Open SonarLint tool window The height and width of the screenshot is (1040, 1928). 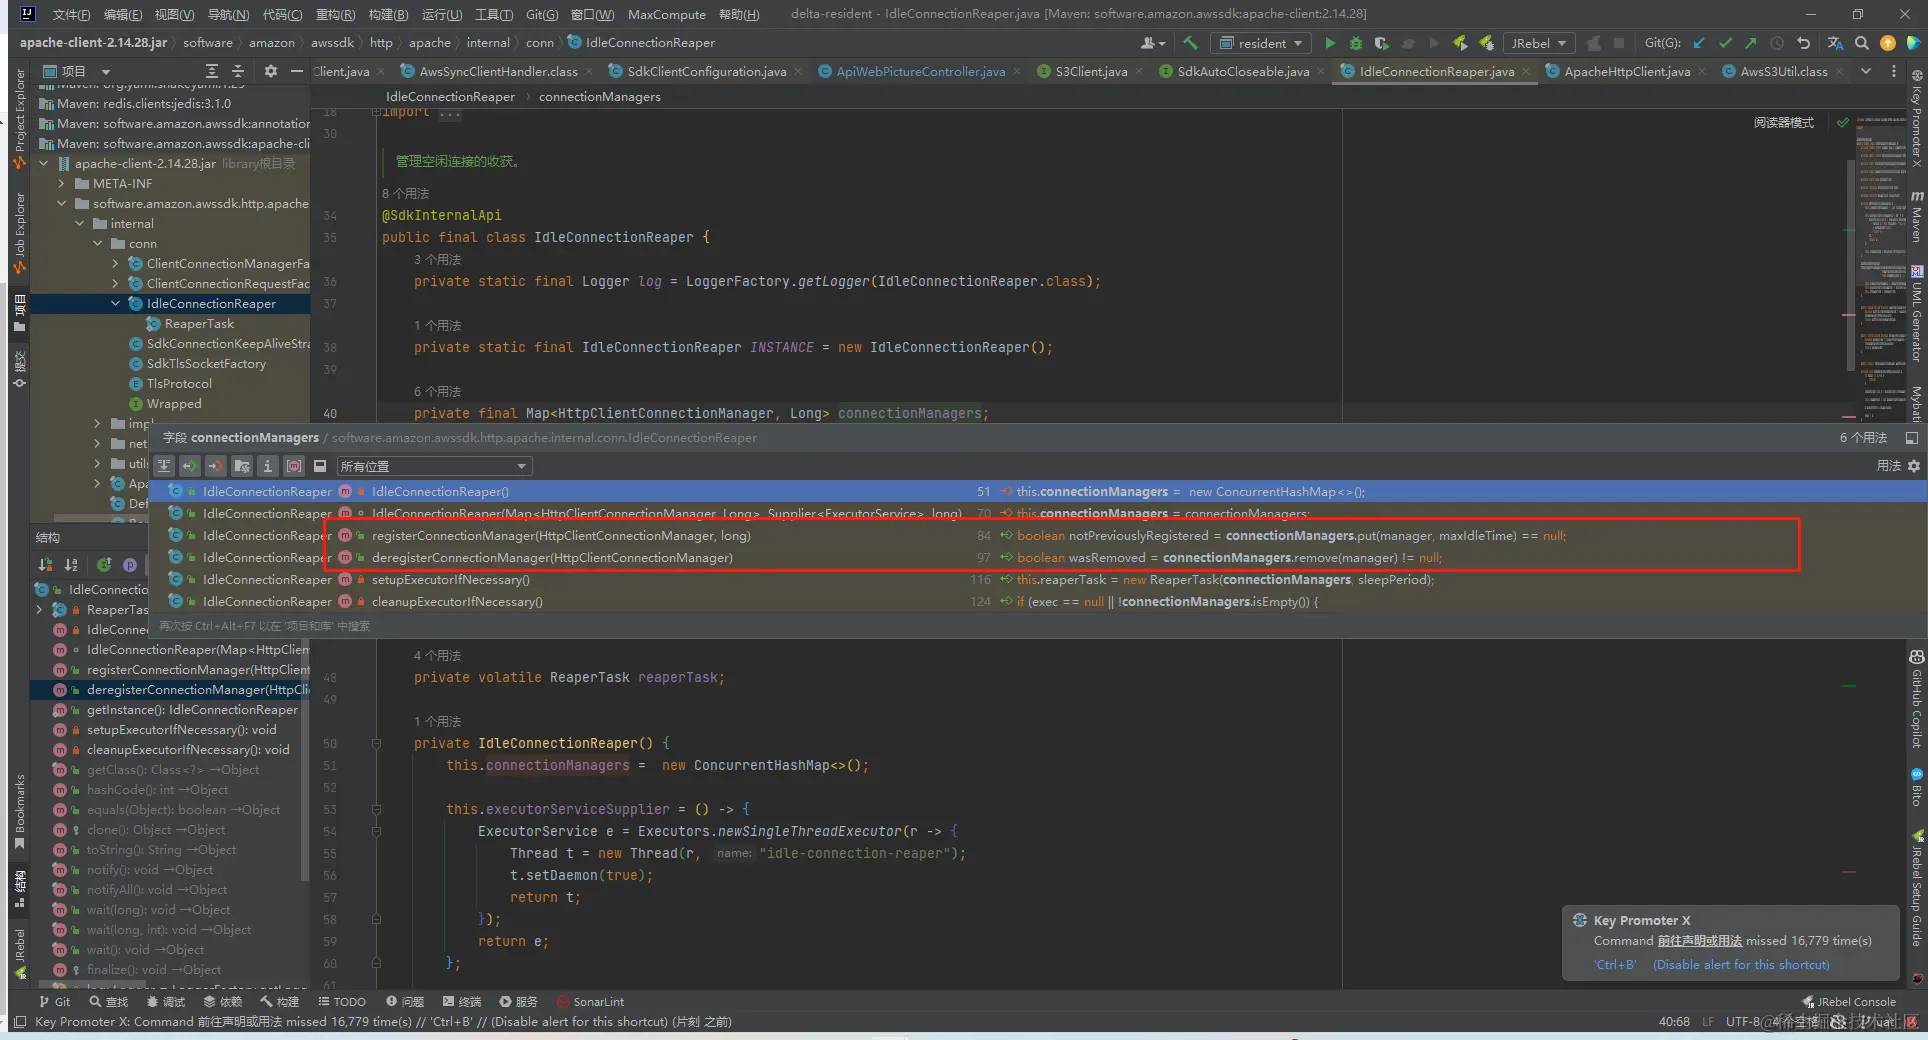[x=590, y=1002]
